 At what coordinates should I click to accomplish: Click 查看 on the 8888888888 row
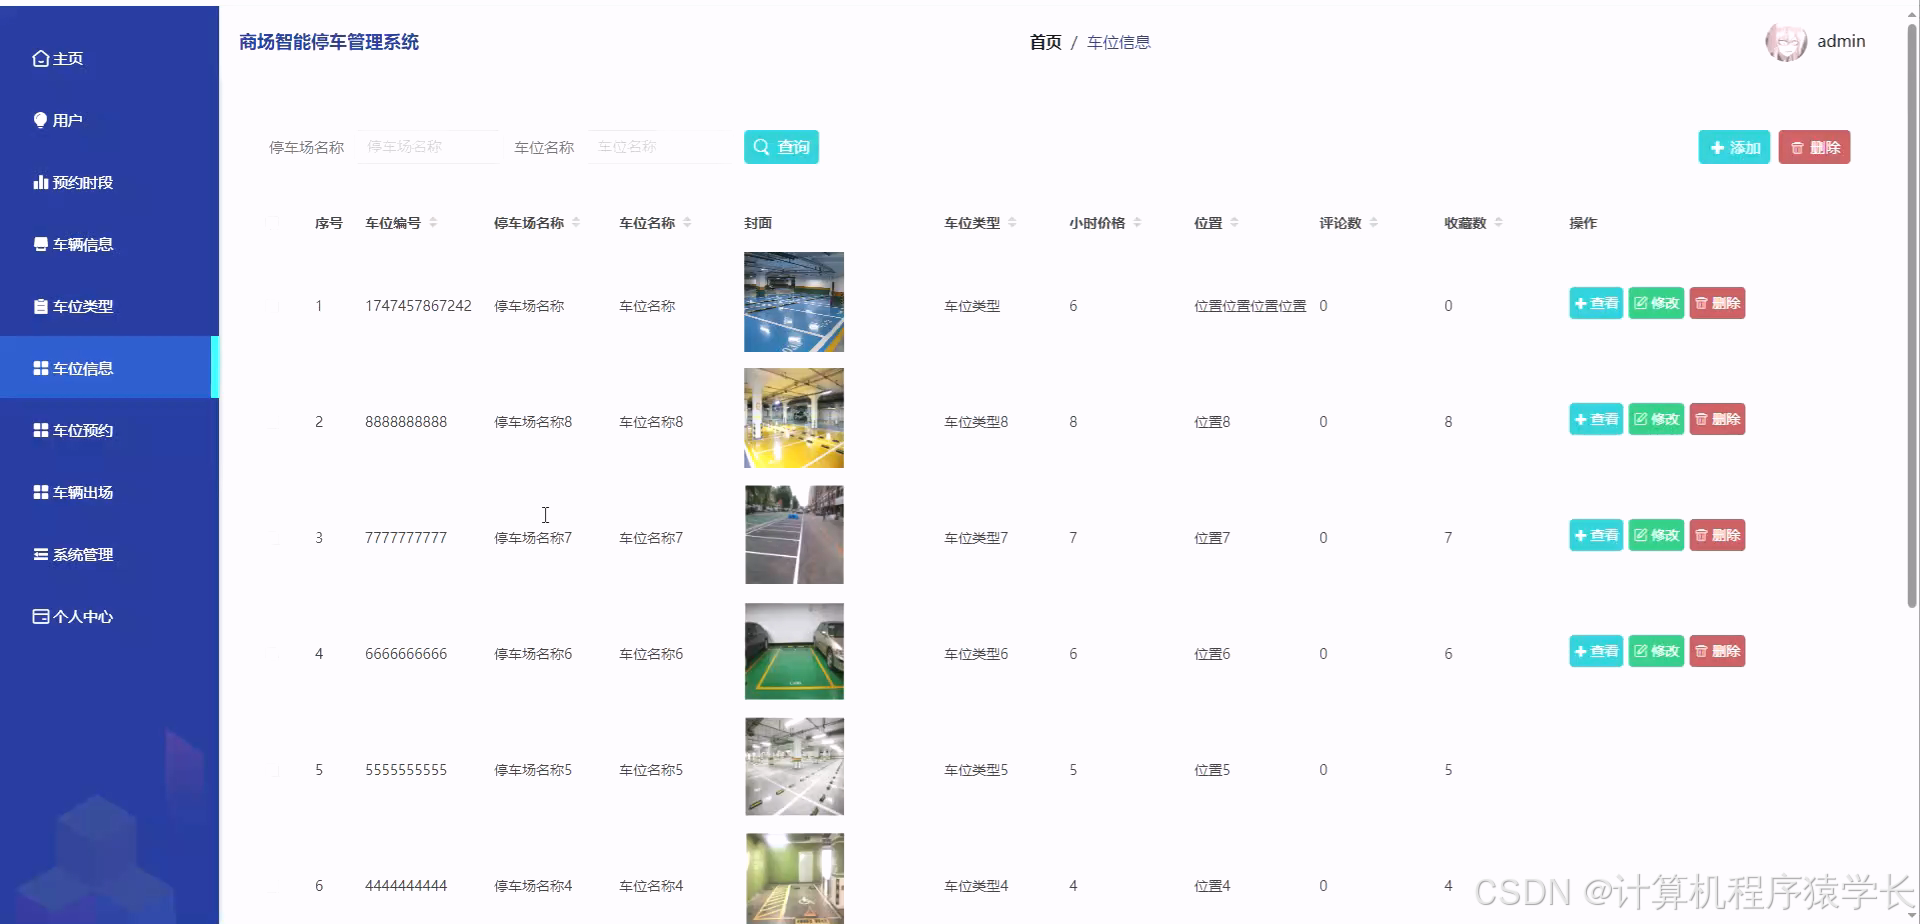coord(1595,419)
